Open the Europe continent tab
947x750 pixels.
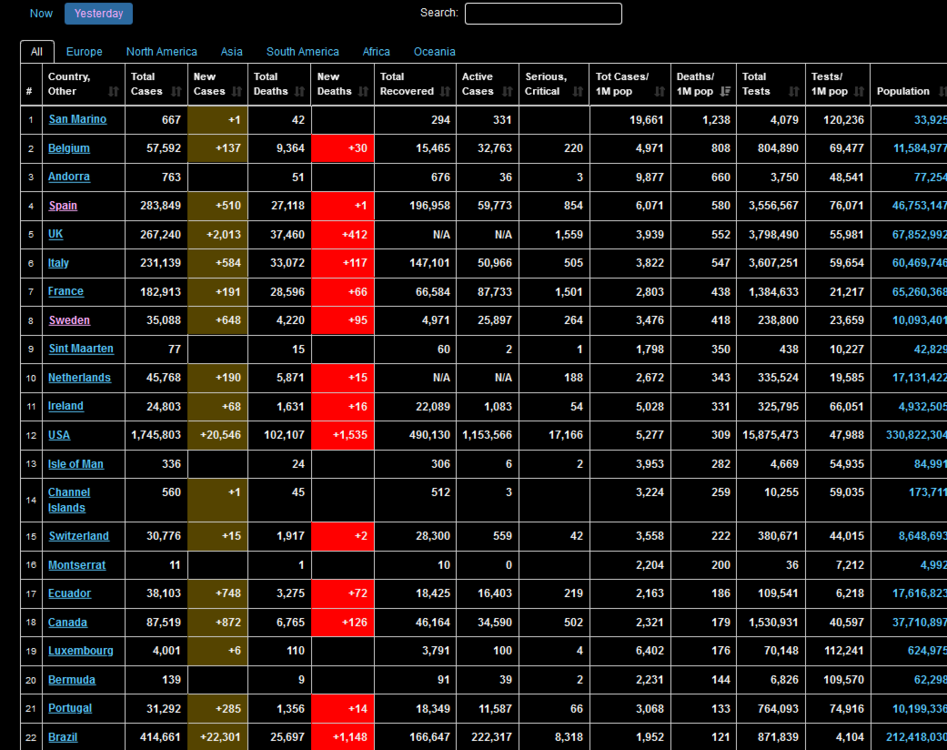click(x=84, y=51)
